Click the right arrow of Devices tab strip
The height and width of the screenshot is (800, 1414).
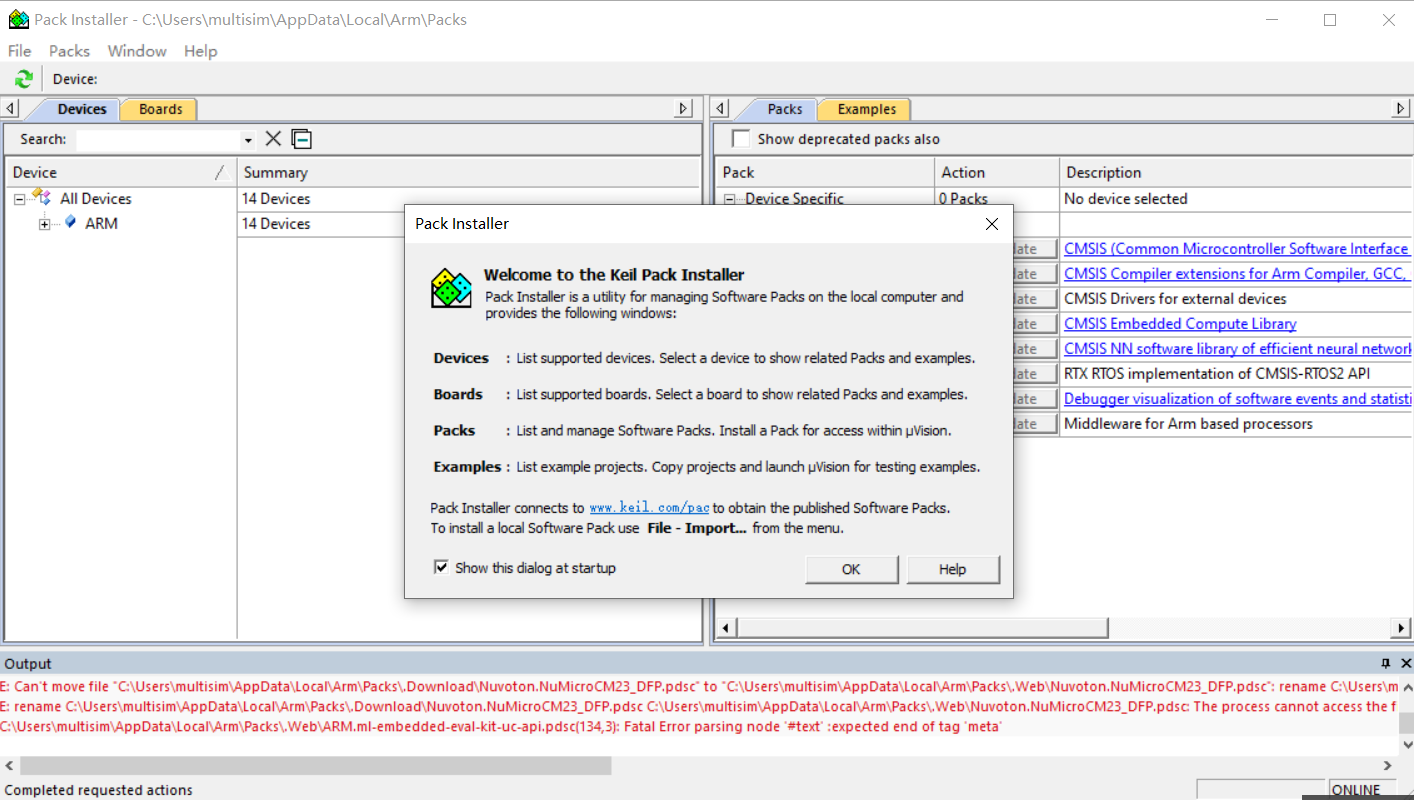click(x=684, y=109)
